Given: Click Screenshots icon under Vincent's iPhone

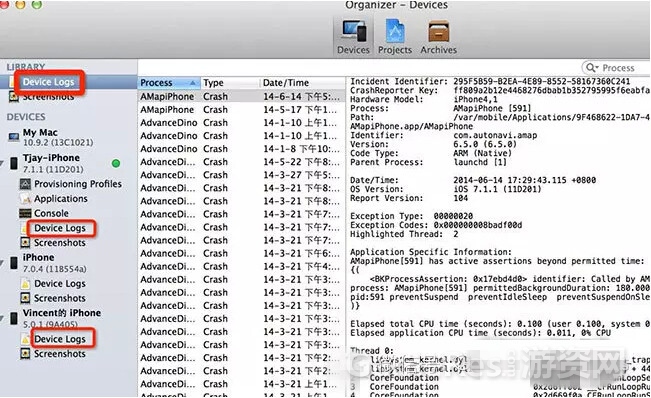Looking at the screenshot, I should [x=25, y=354].
